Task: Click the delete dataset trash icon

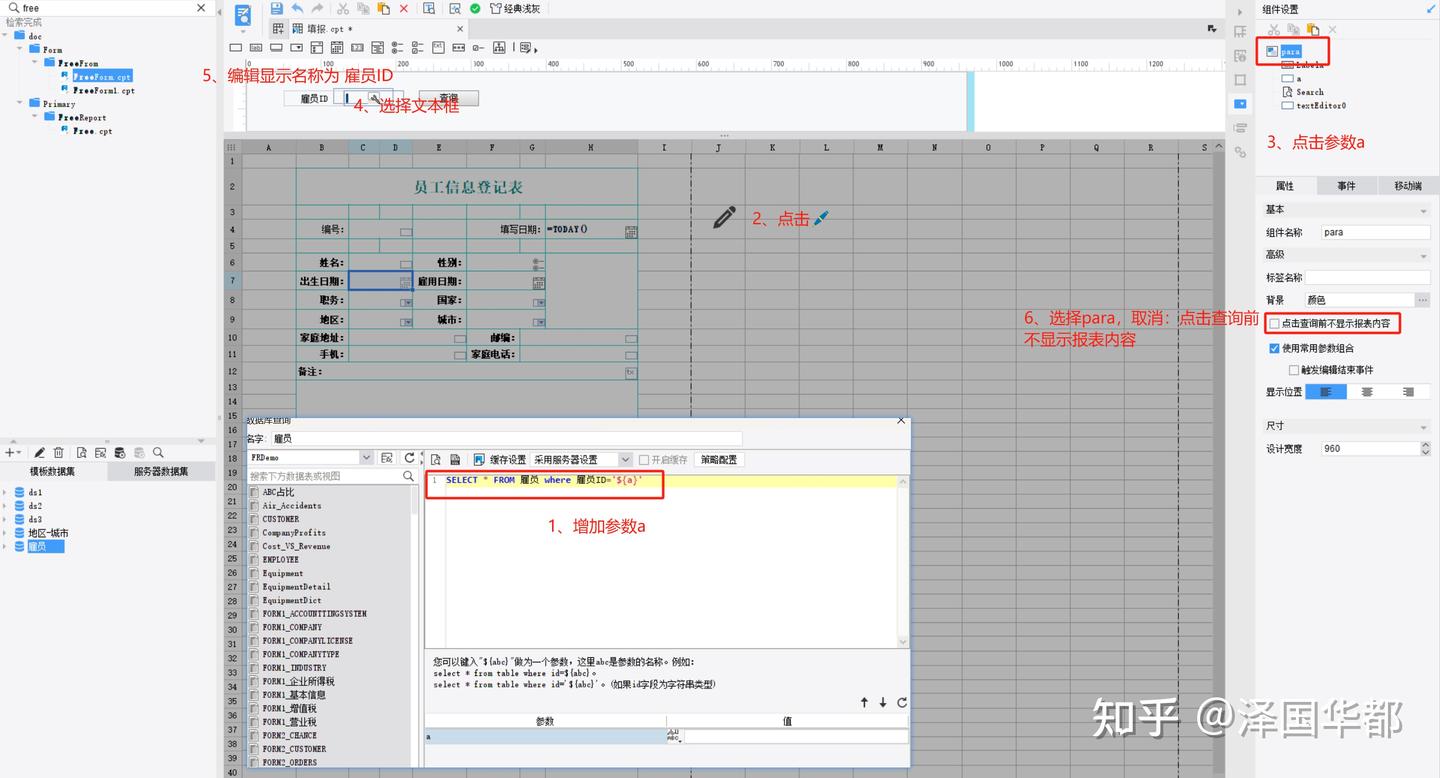Action: 58,453
